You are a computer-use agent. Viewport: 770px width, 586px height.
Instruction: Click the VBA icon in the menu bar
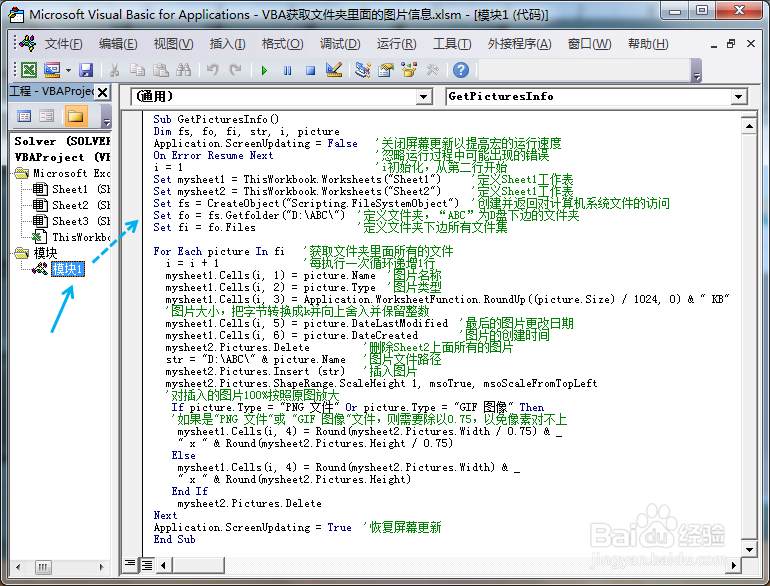point(28,44)
